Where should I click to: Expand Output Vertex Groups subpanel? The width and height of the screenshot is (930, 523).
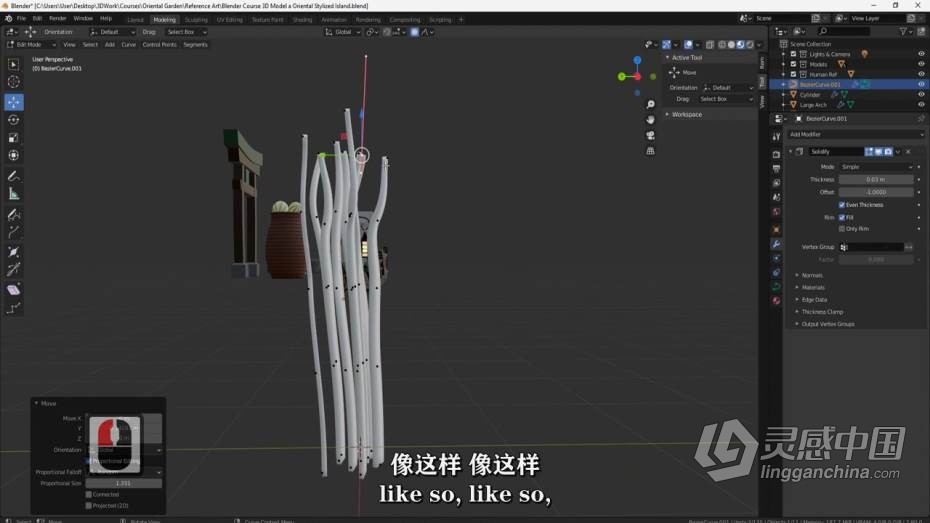click(827, 324)
